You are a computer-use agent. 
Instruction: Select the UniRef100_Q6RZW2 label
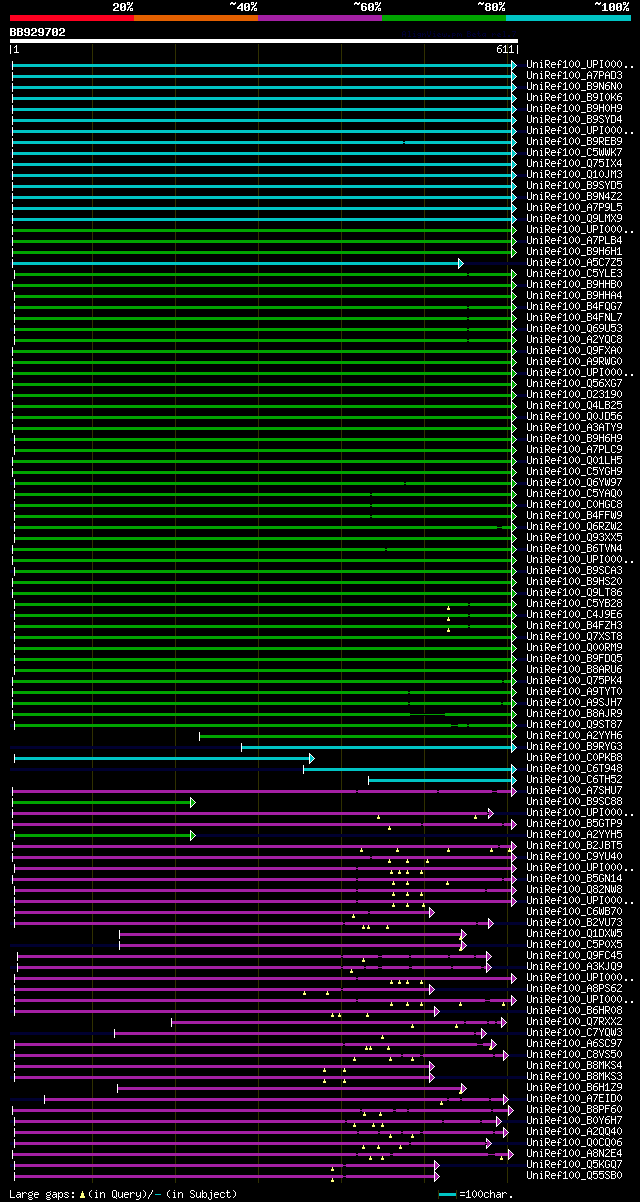[x=575, y=526]
